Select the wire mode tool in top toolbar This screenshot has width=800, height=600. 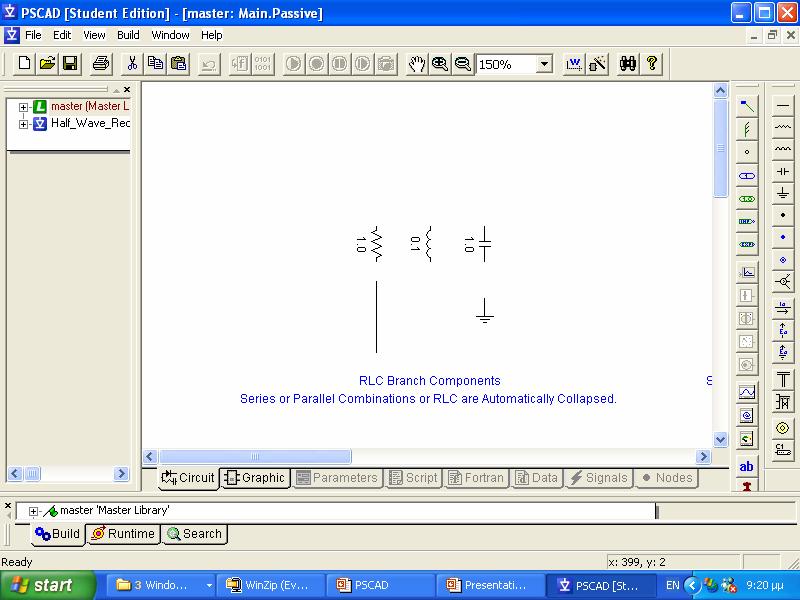coord(574,64)
